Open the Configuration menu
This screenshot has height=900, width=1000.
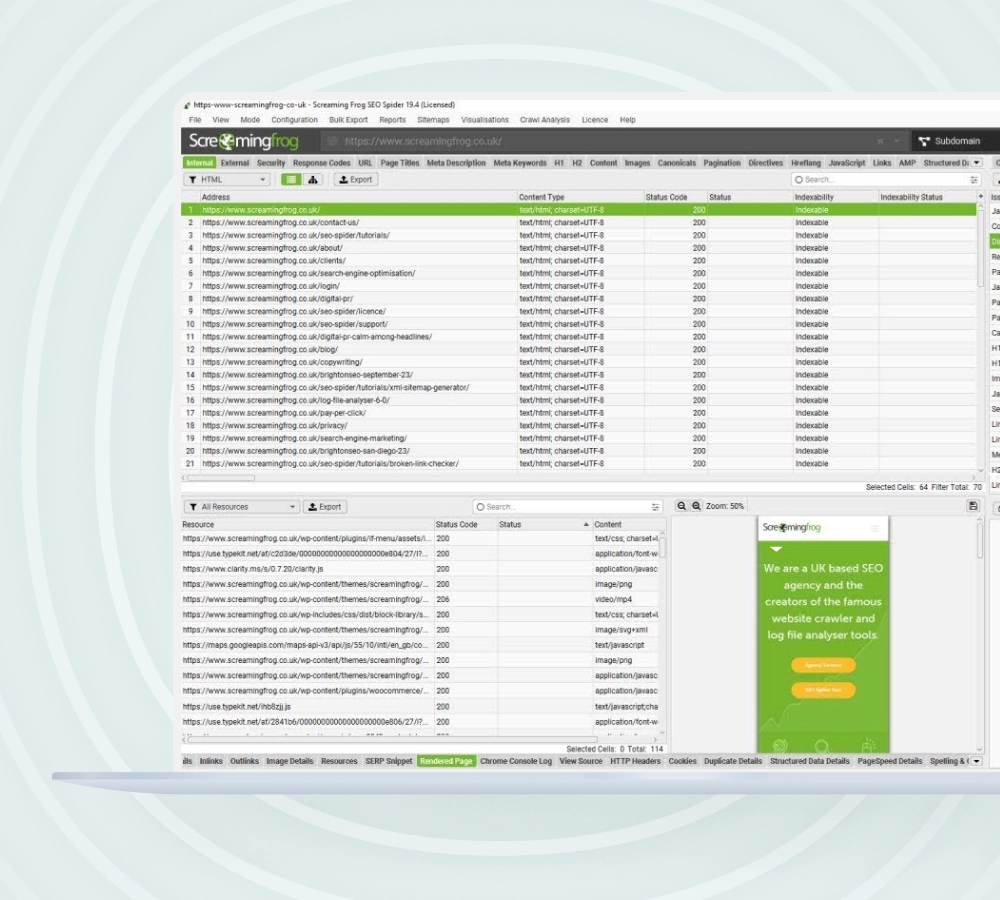tap(294, 120)
